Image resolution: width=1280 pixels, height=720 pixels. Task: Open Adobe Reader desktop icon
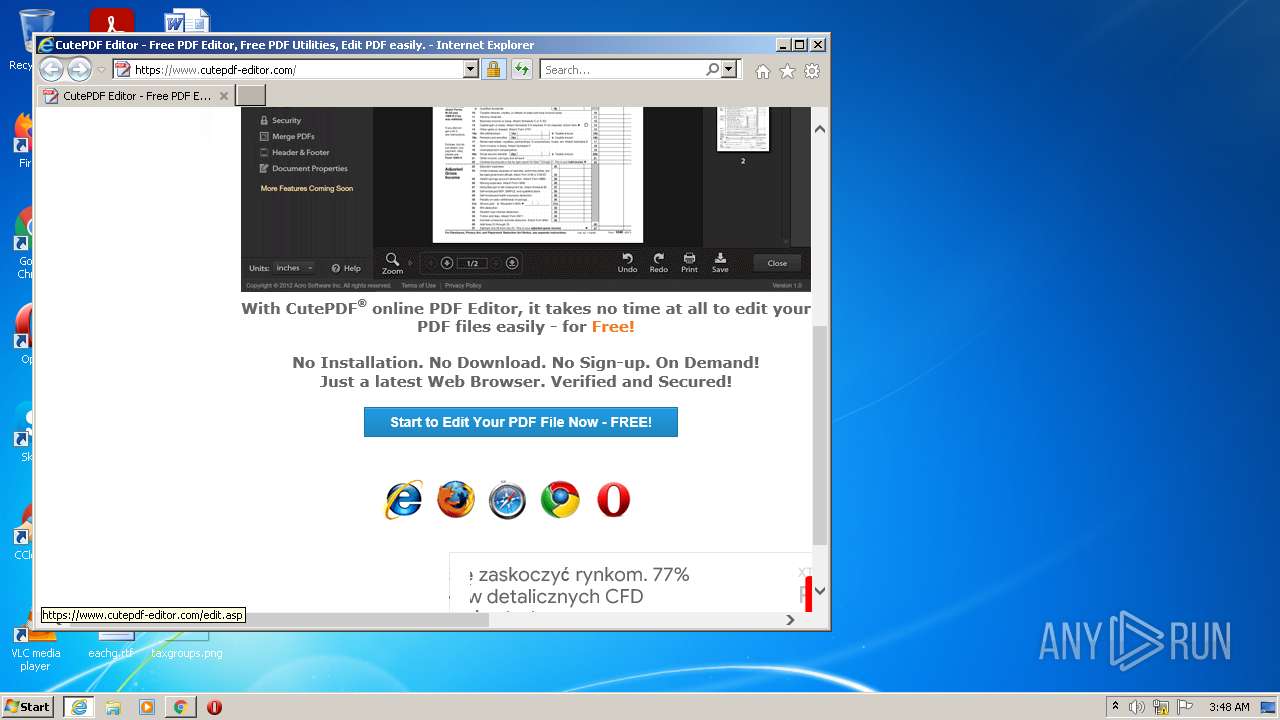[x=111, y=22]
